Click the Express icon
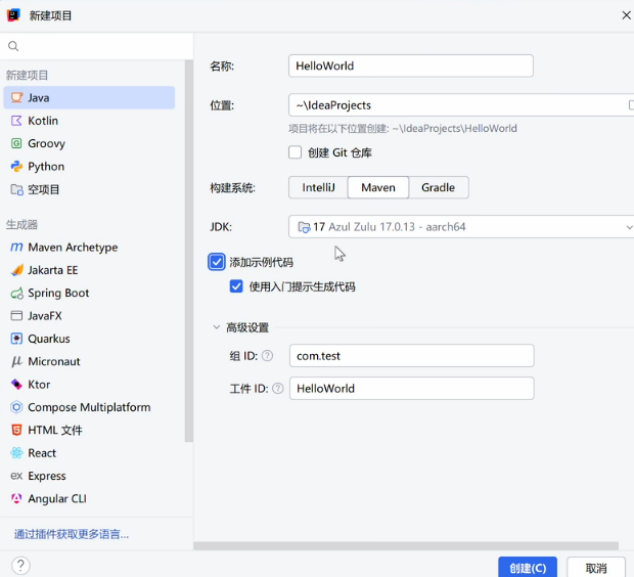The image size is (634, 577). (17, 476)
